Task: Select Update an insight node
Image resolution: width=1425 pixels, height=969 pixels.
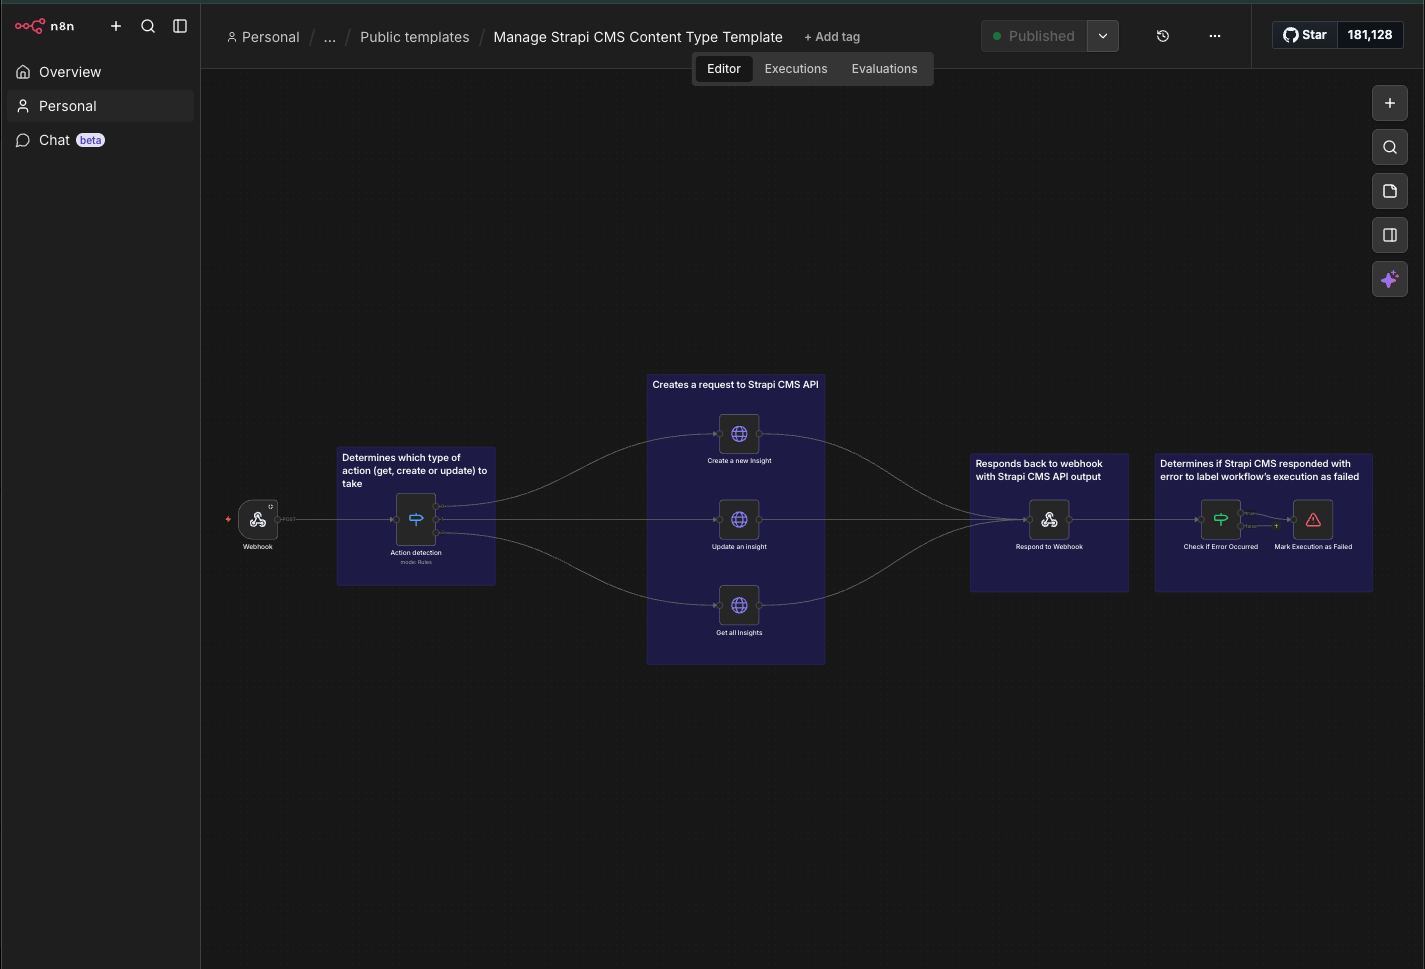Action: click(x=739, y=520)
